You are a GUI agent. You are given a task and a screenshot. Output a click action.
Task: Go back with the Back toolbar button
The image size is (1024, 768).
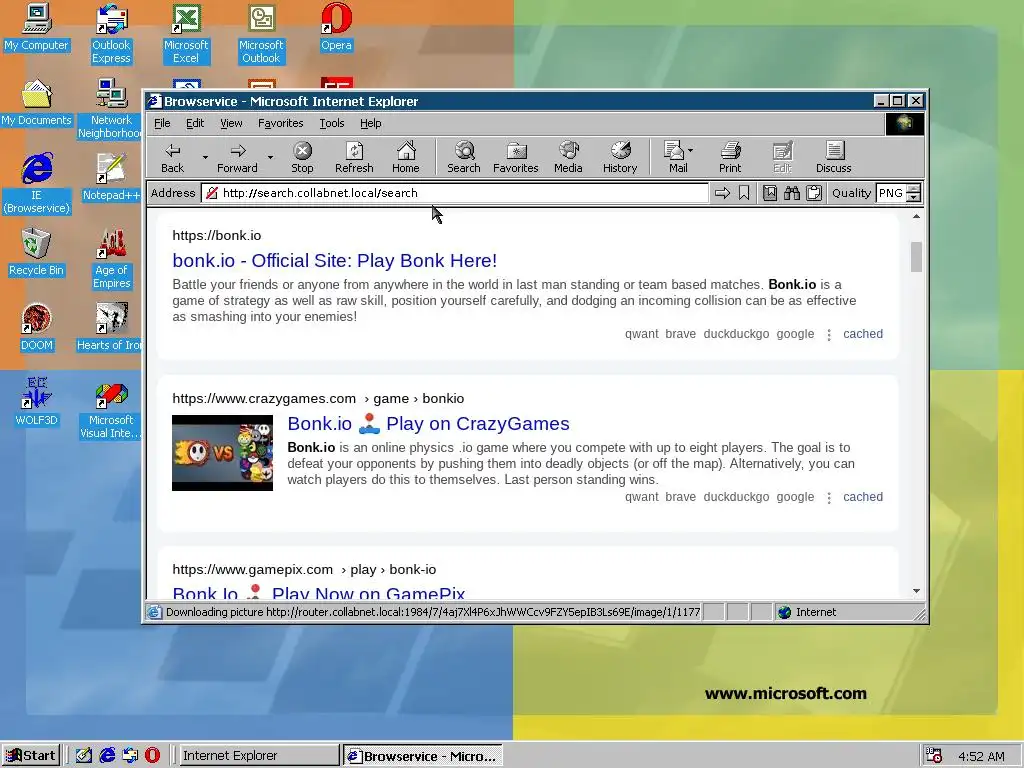pos(172,158)
